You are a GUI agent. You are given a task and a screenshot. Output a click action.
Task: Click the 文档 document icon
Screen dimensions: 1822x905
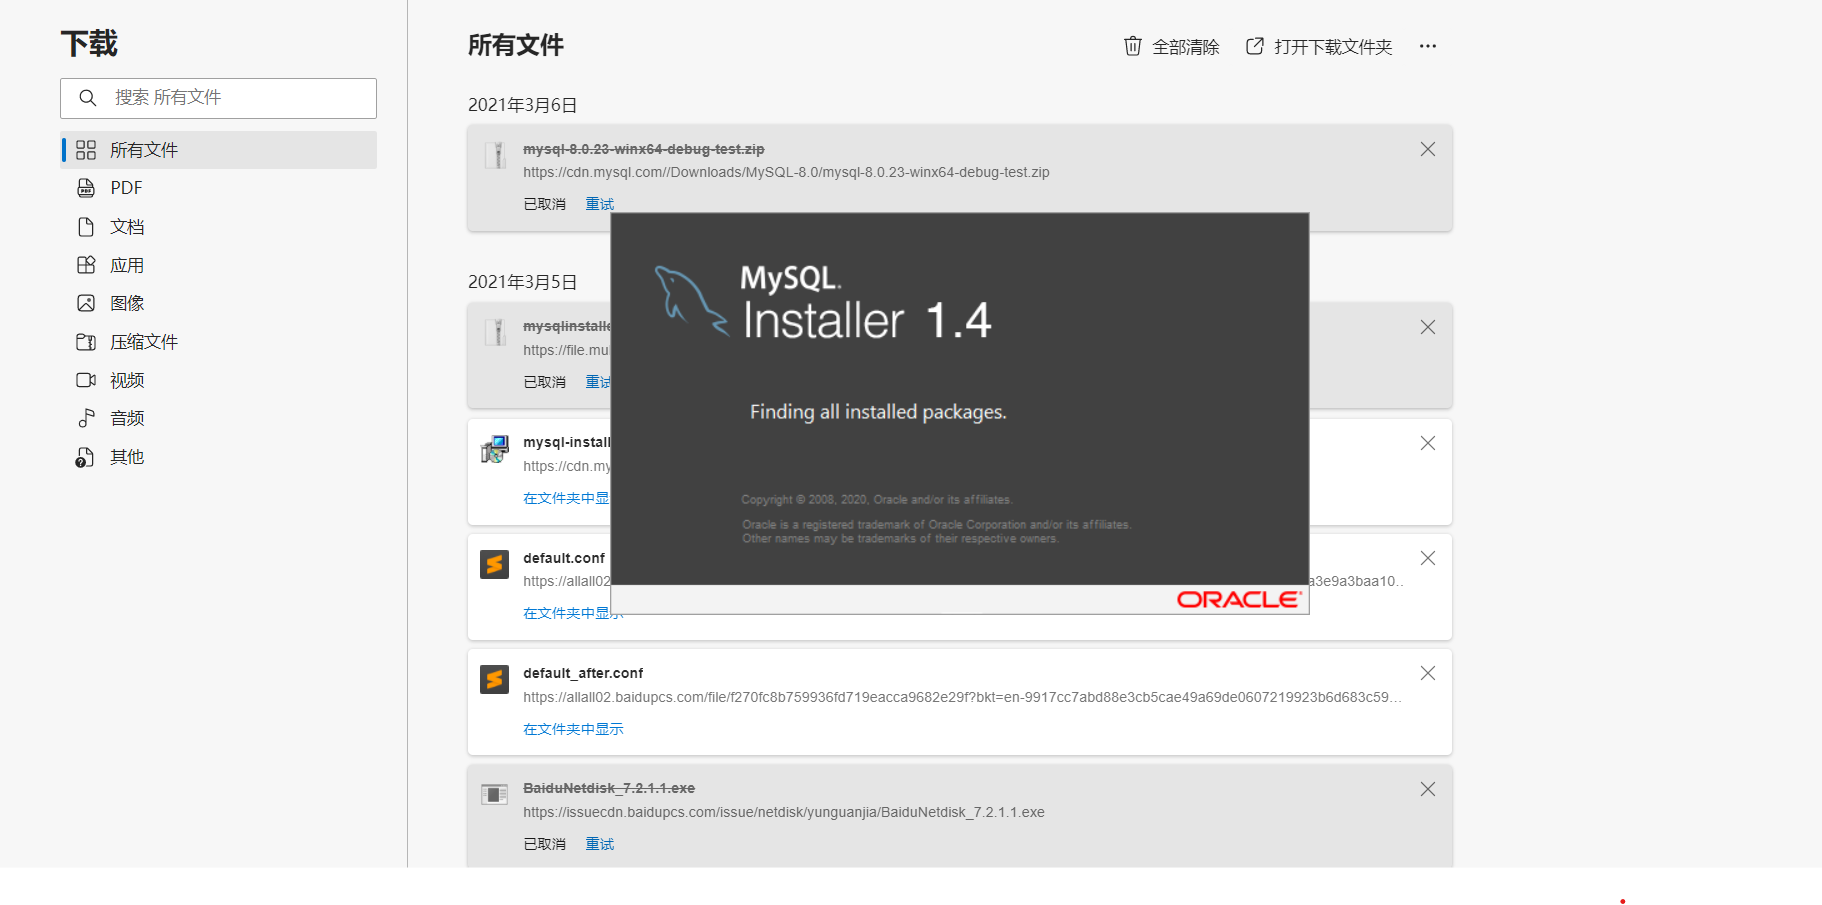pos(86,227)
